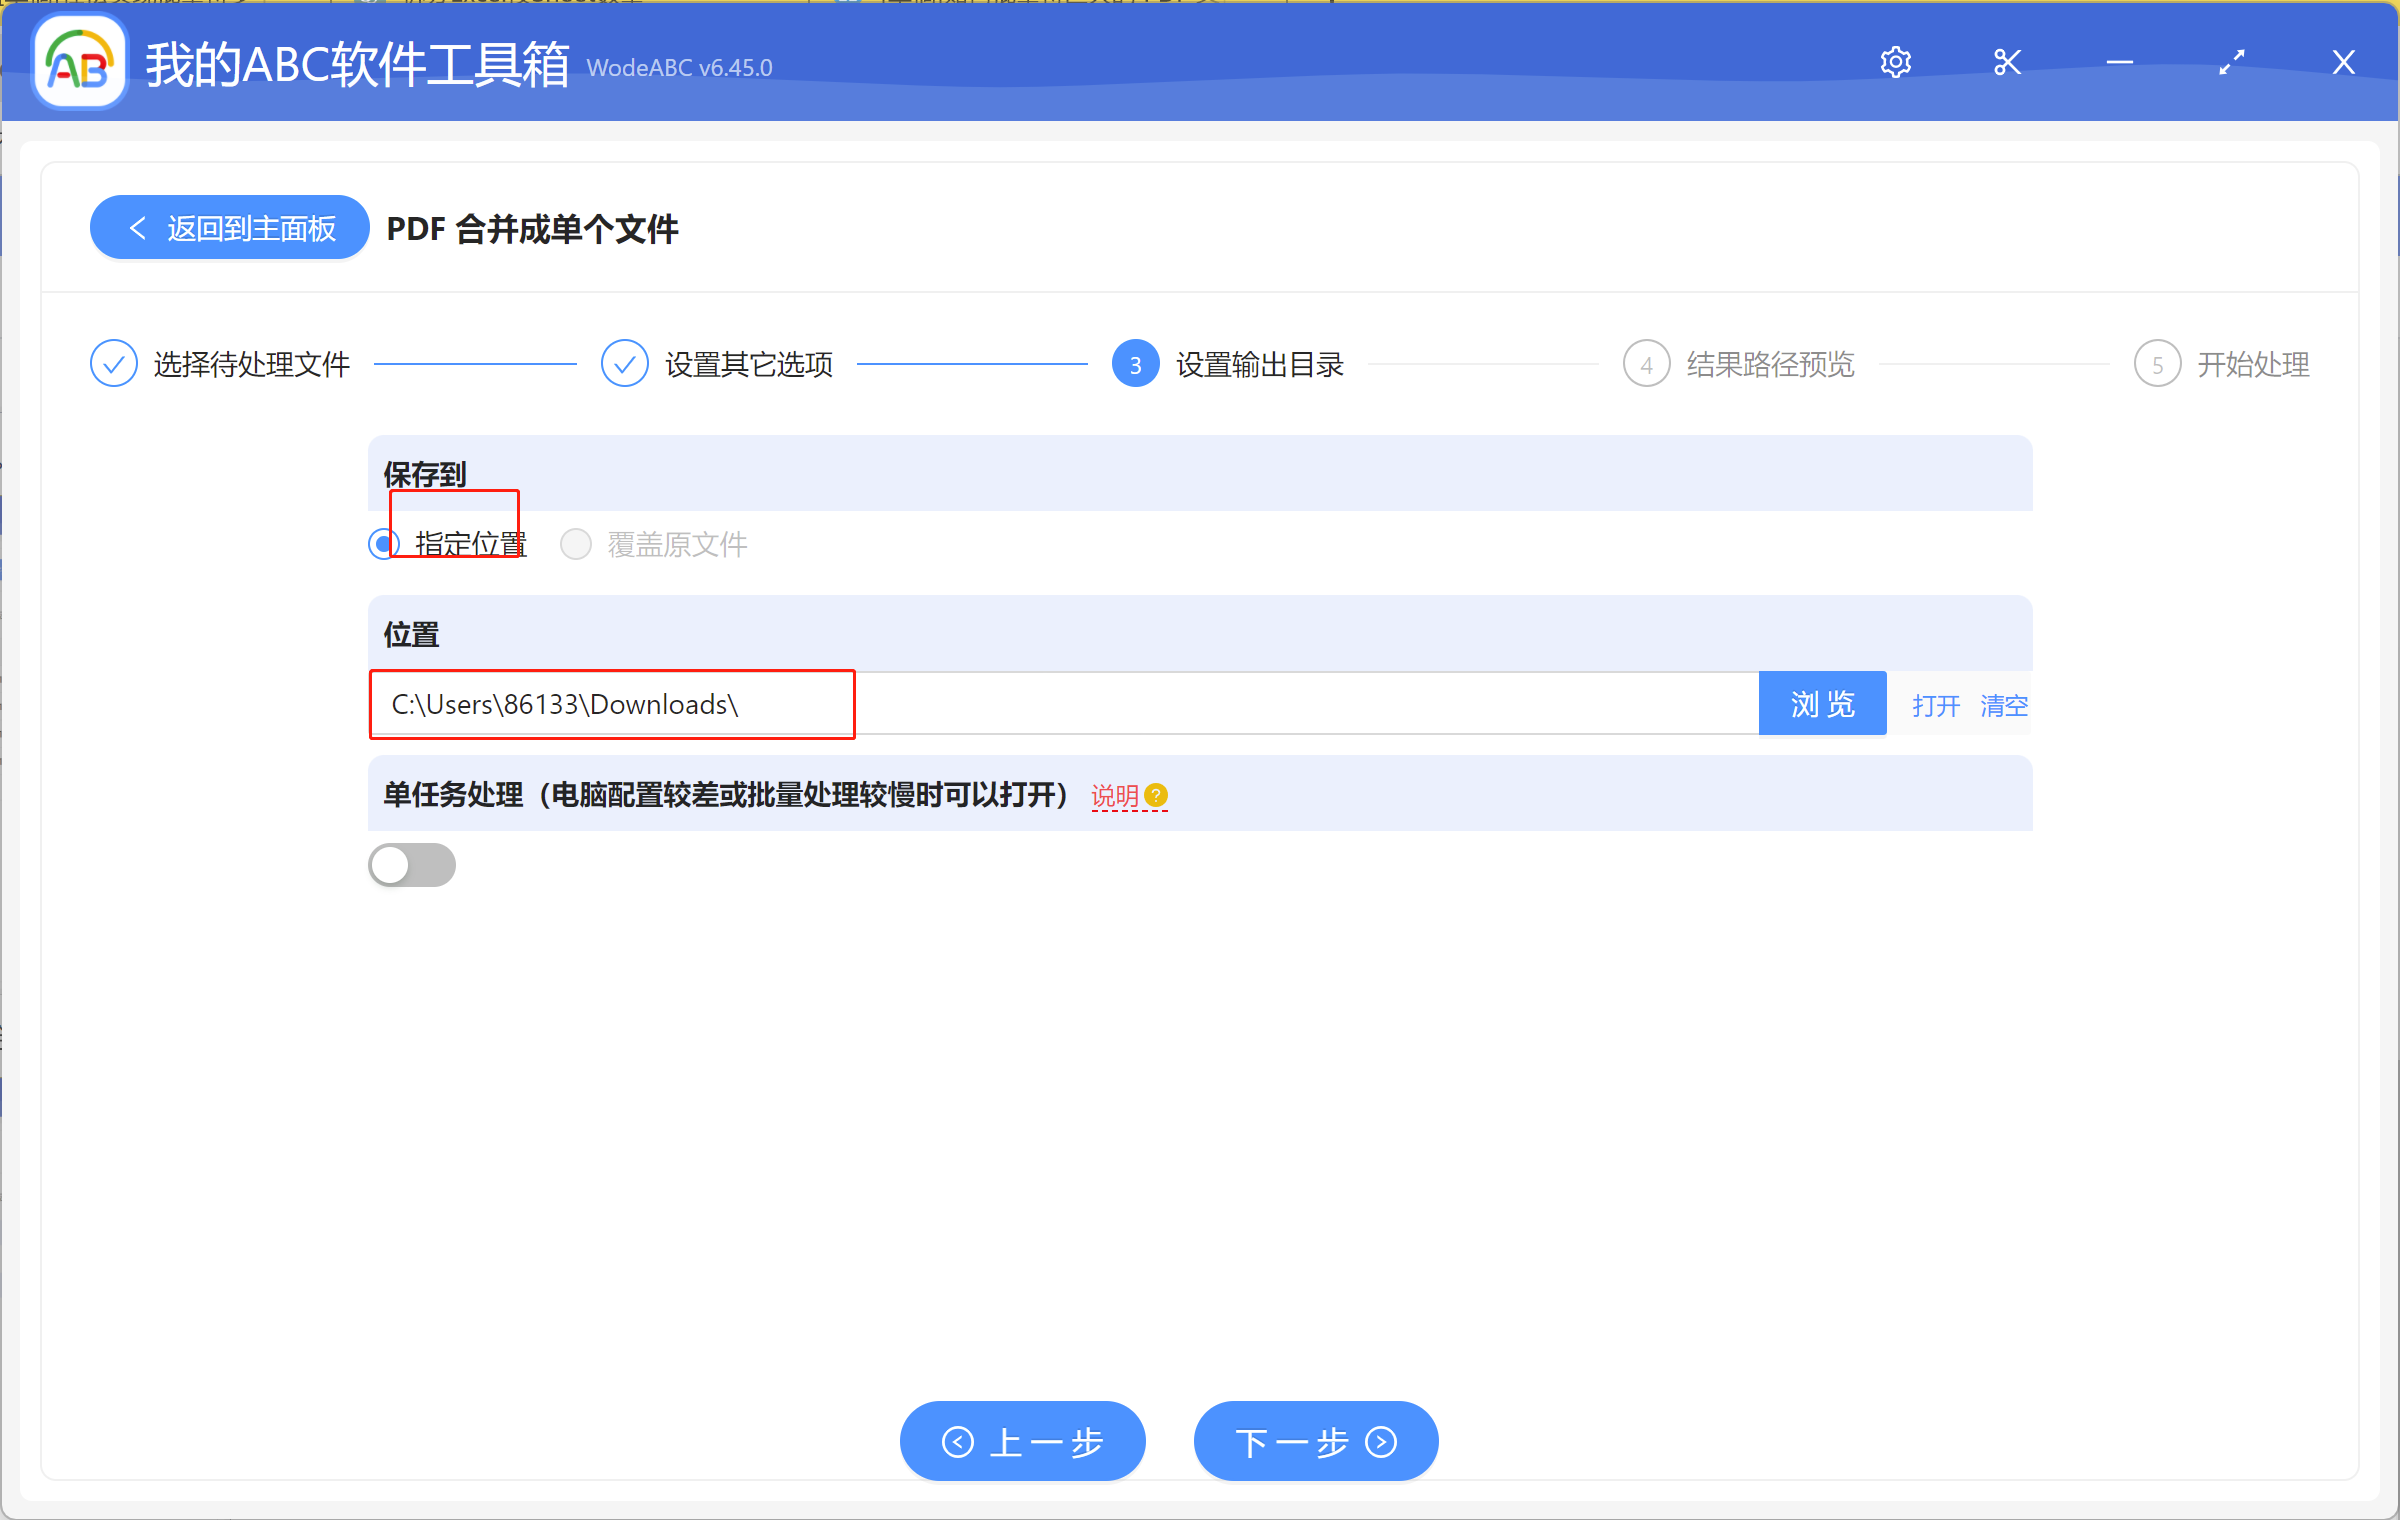Click the question mark icon beside 说明
The height and width of the screenshot is (1520, 2400).
click(1156, 795)
